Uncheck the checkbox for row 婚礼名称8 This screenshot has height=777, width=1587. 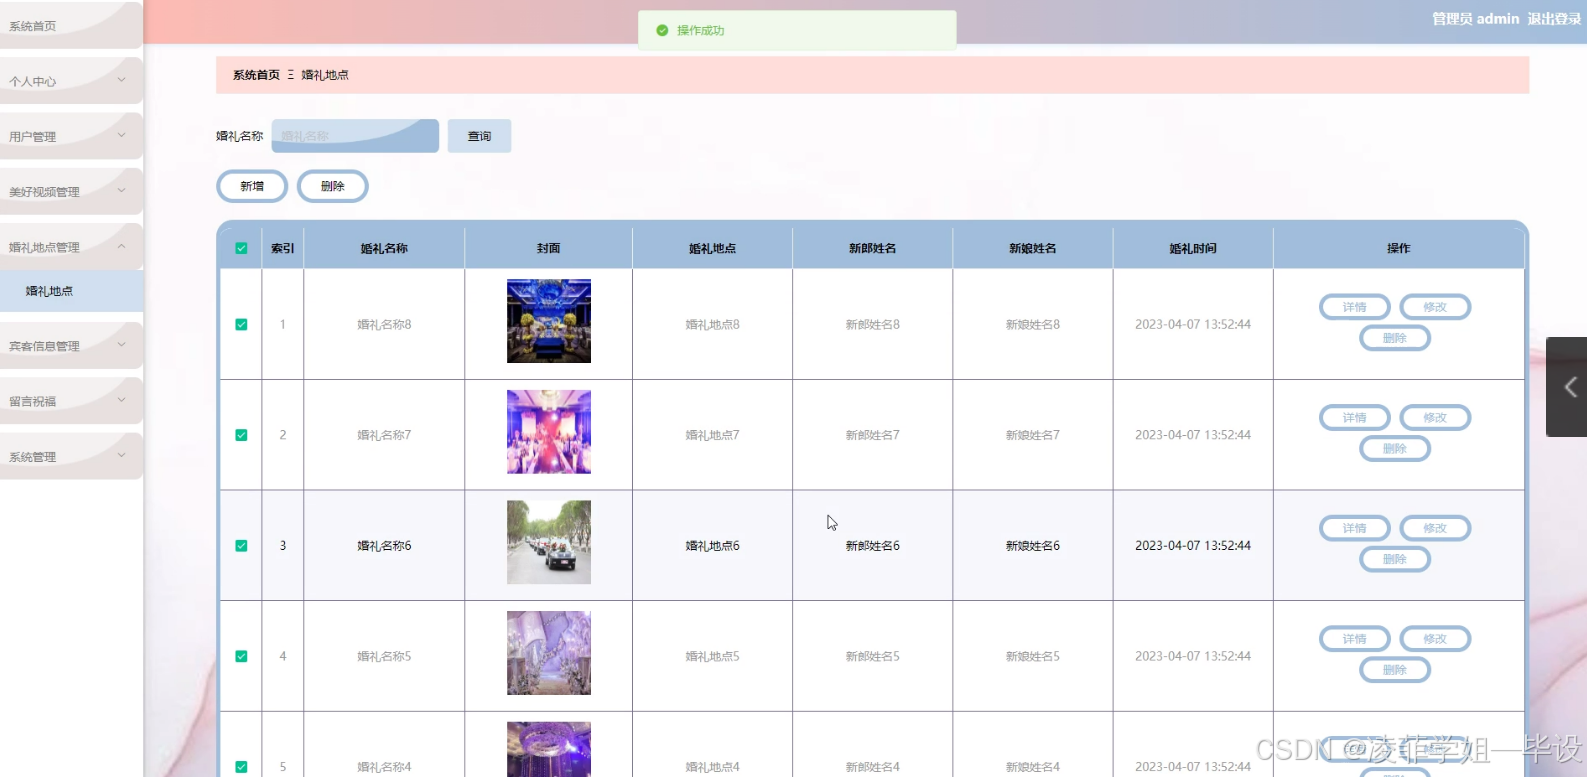(x=241, y=324)
